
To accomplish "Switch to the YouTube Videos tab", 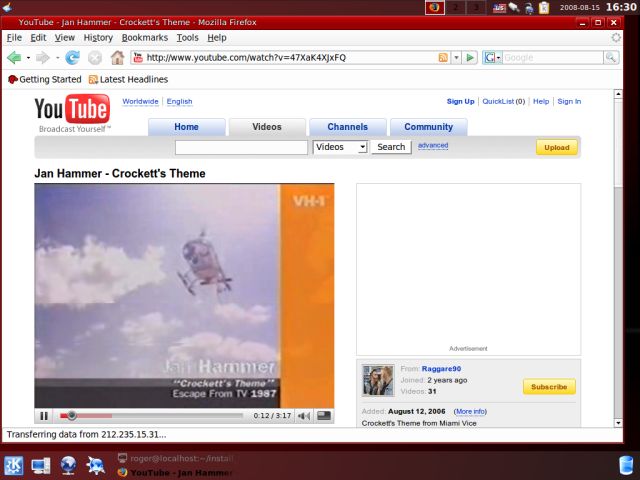I will pos(267,127).
